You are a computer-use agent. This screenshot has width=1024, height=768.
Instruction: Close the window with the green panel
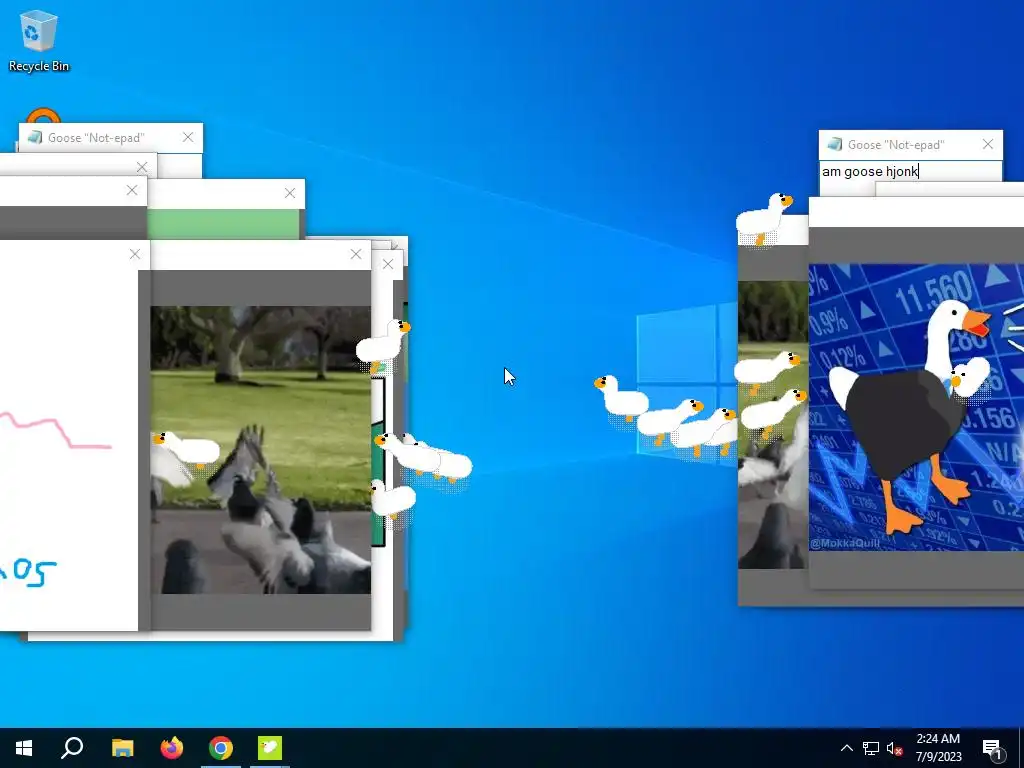[x=290, y=193]
